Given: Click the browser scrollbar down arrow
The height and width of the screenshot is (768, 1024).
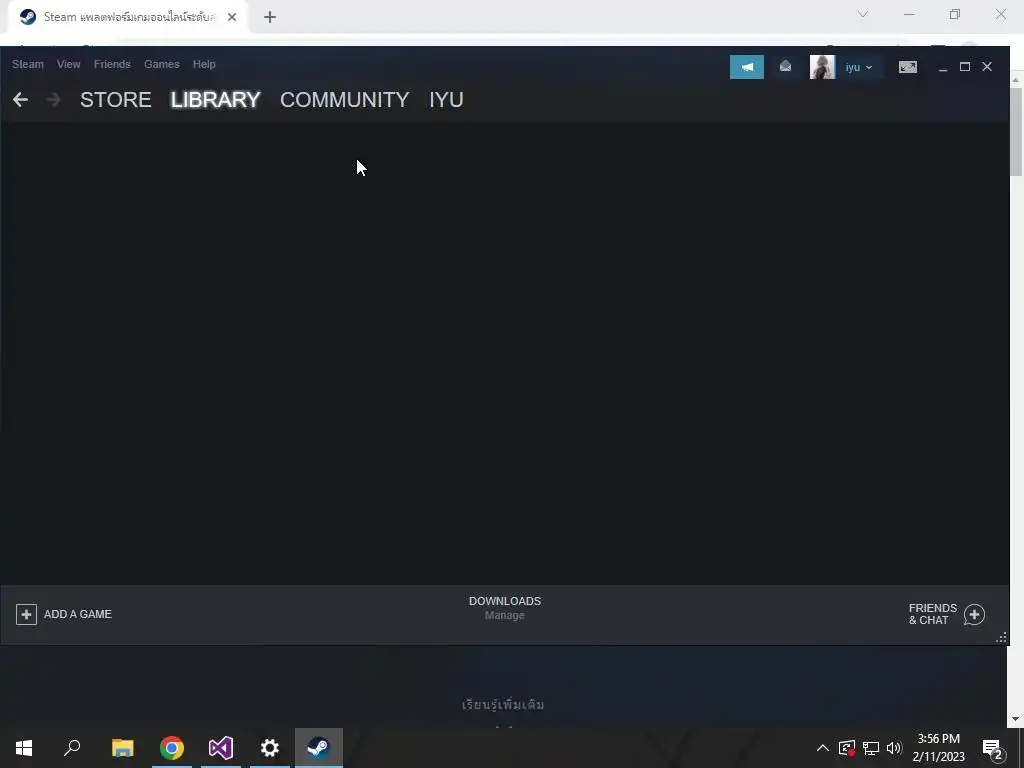Looking at the screenshot, I should click(1016, 719).
